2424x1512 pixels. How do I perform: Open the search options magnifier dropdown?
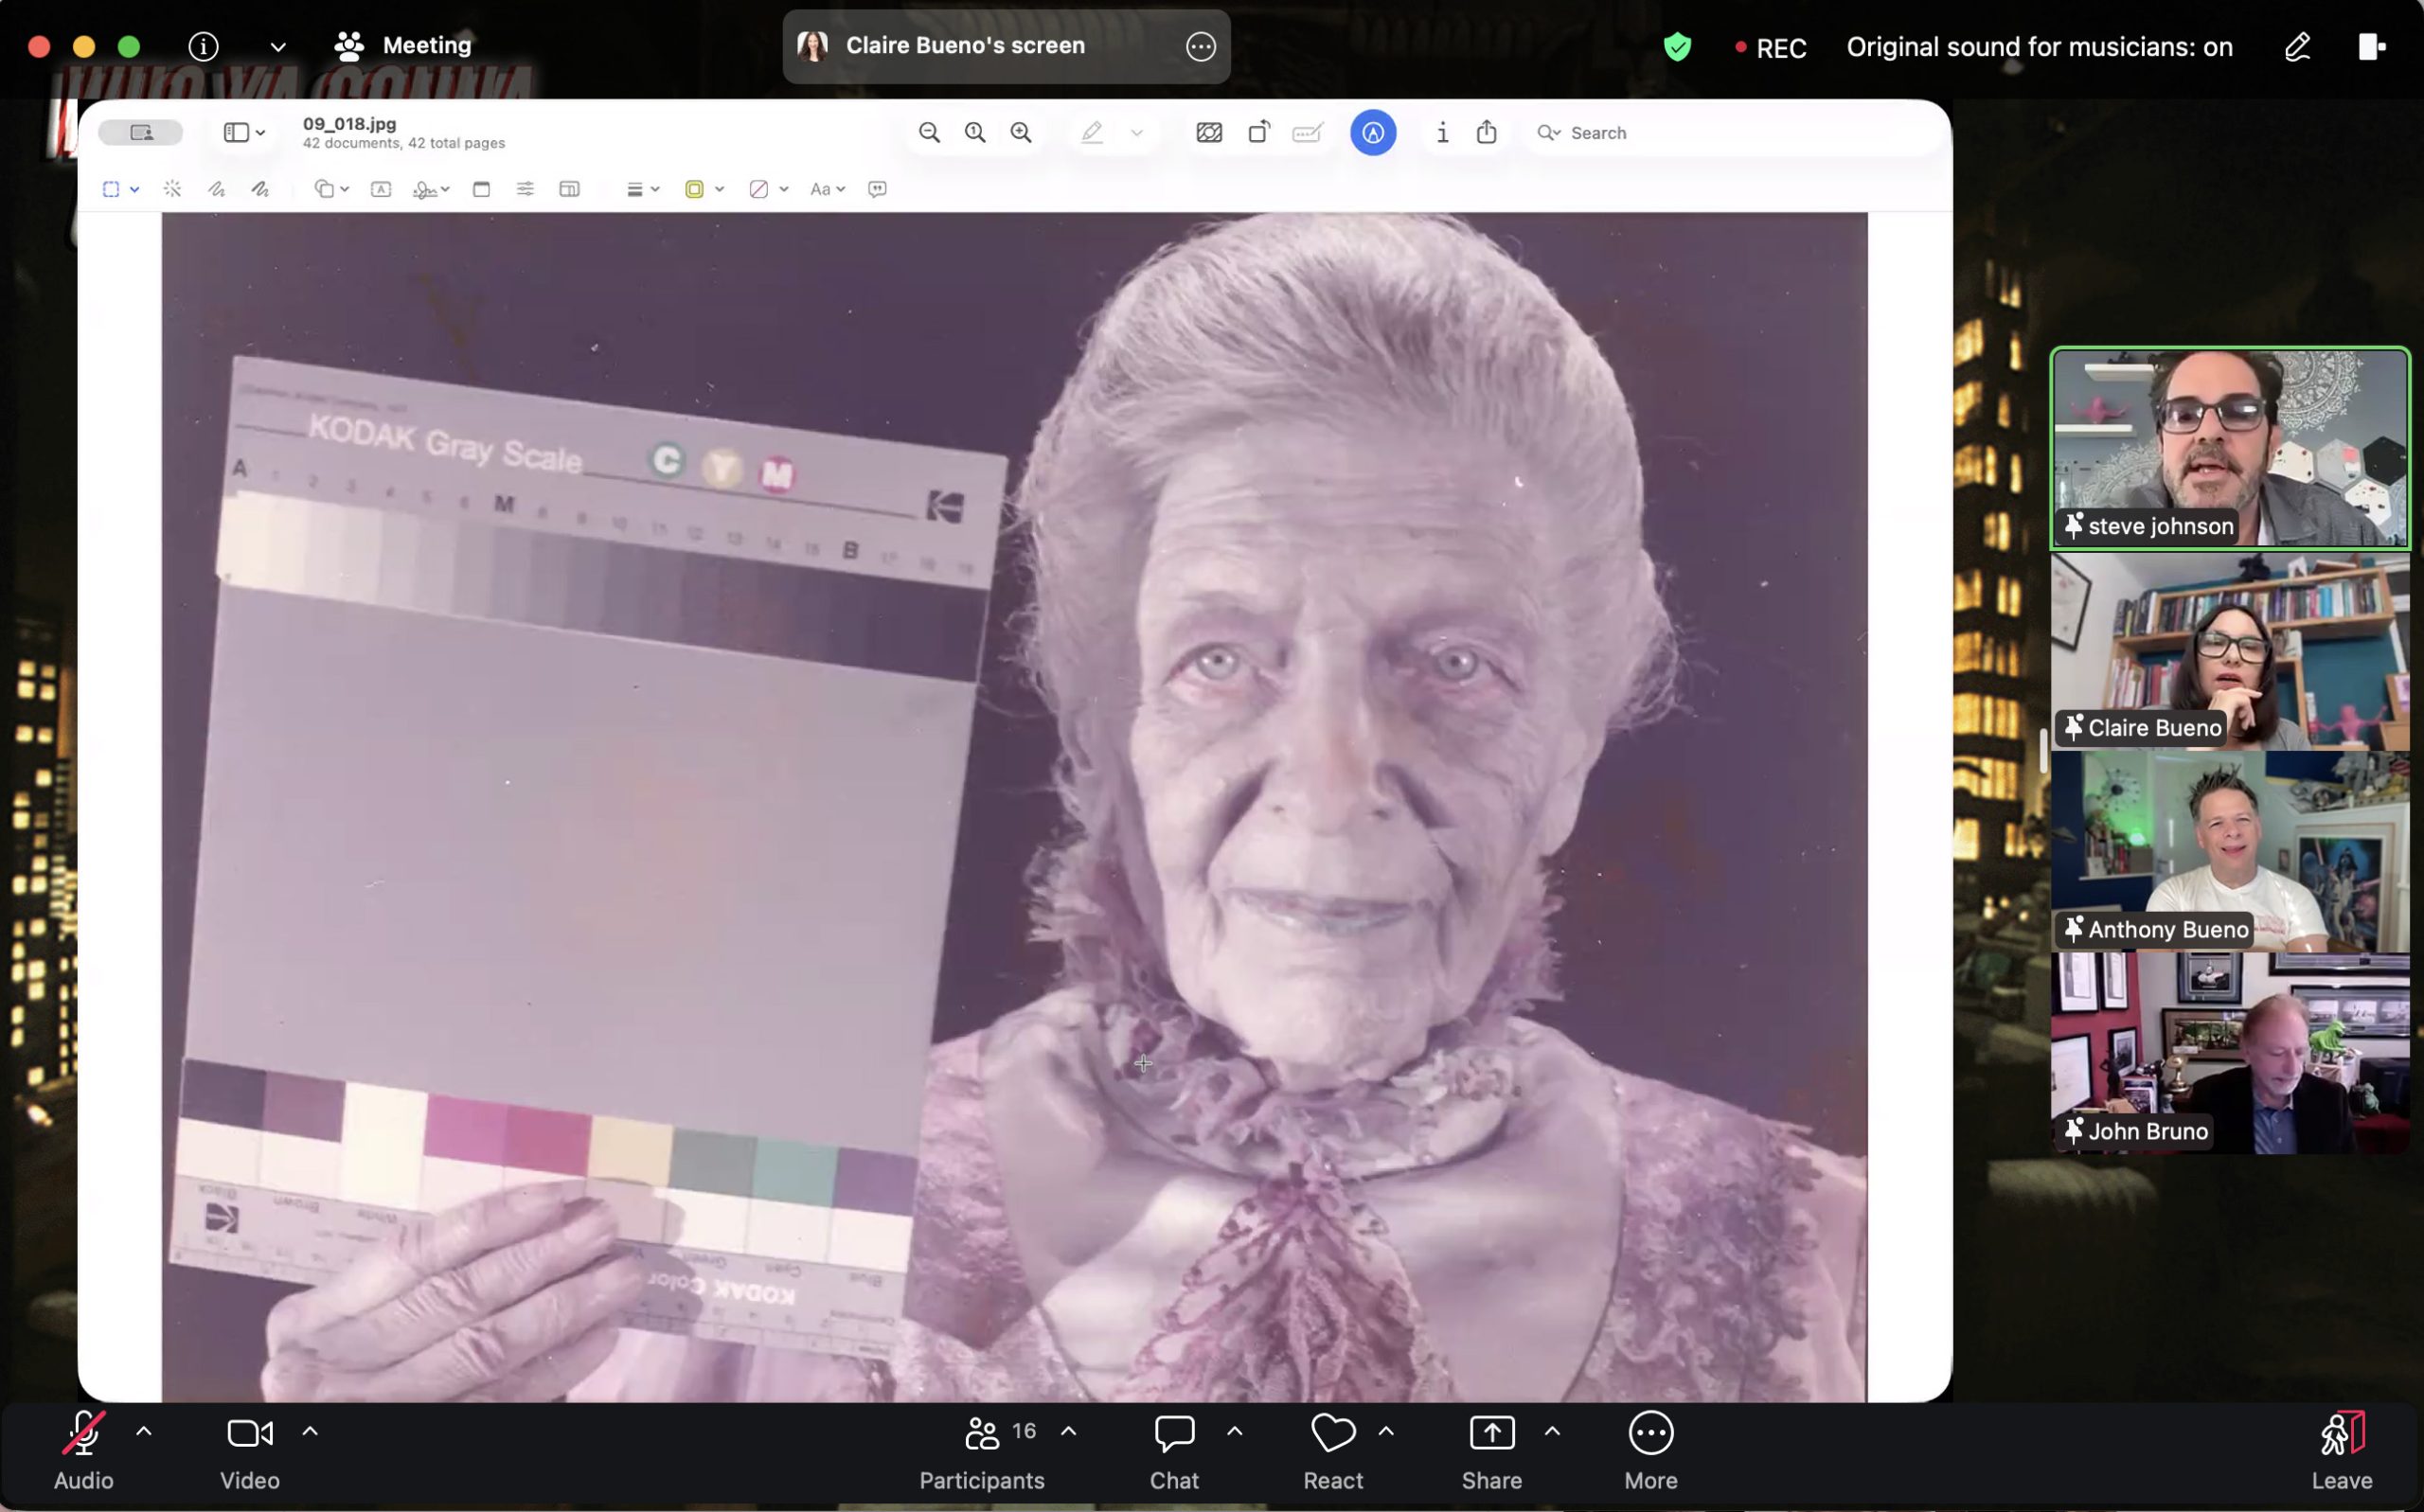(x=1549, y=133)
